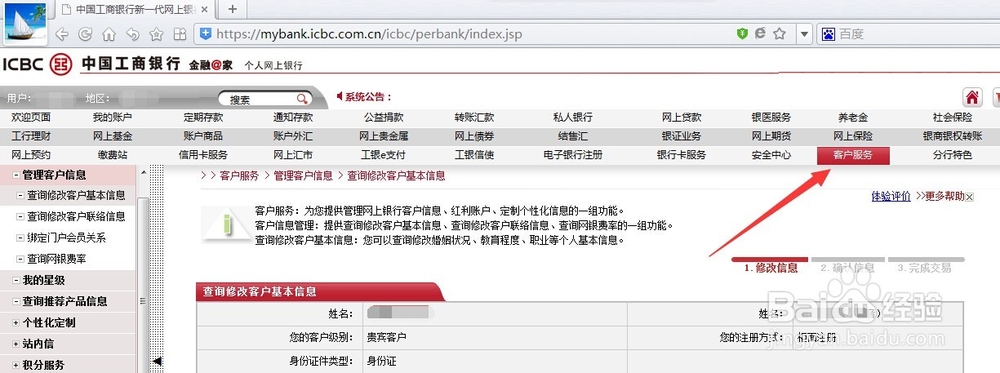The image size is (1000, 373).
Task: Select 查询修改客户联络信息 in the sidebar
Action: tap(76, 217)
